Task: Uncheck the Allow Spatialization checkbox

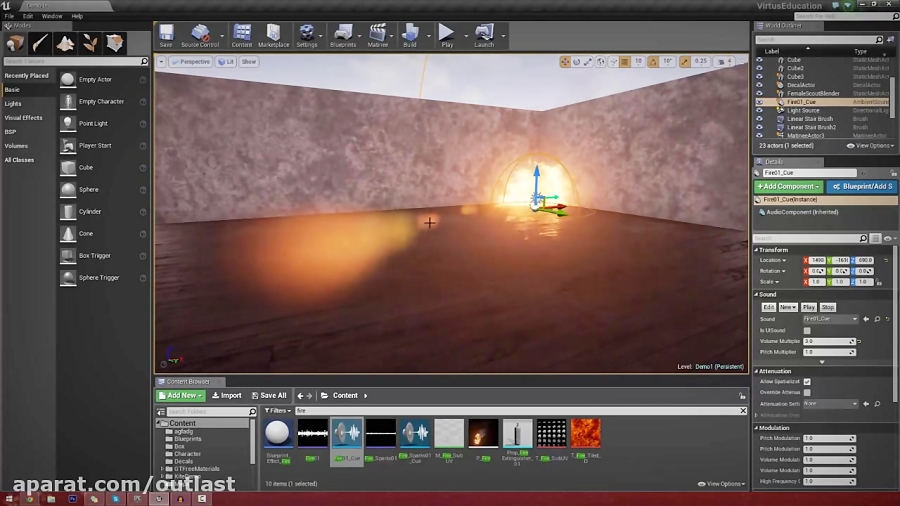Action: pyautogui.click(x=807, y=382)
